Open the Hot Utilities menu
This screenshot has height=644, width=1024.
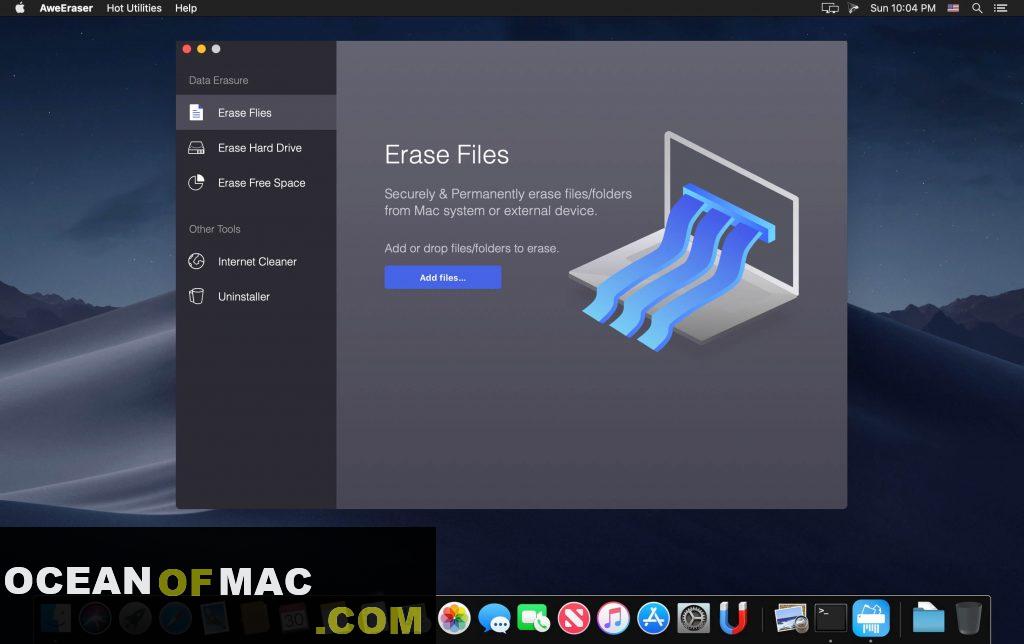click(134, 8)
